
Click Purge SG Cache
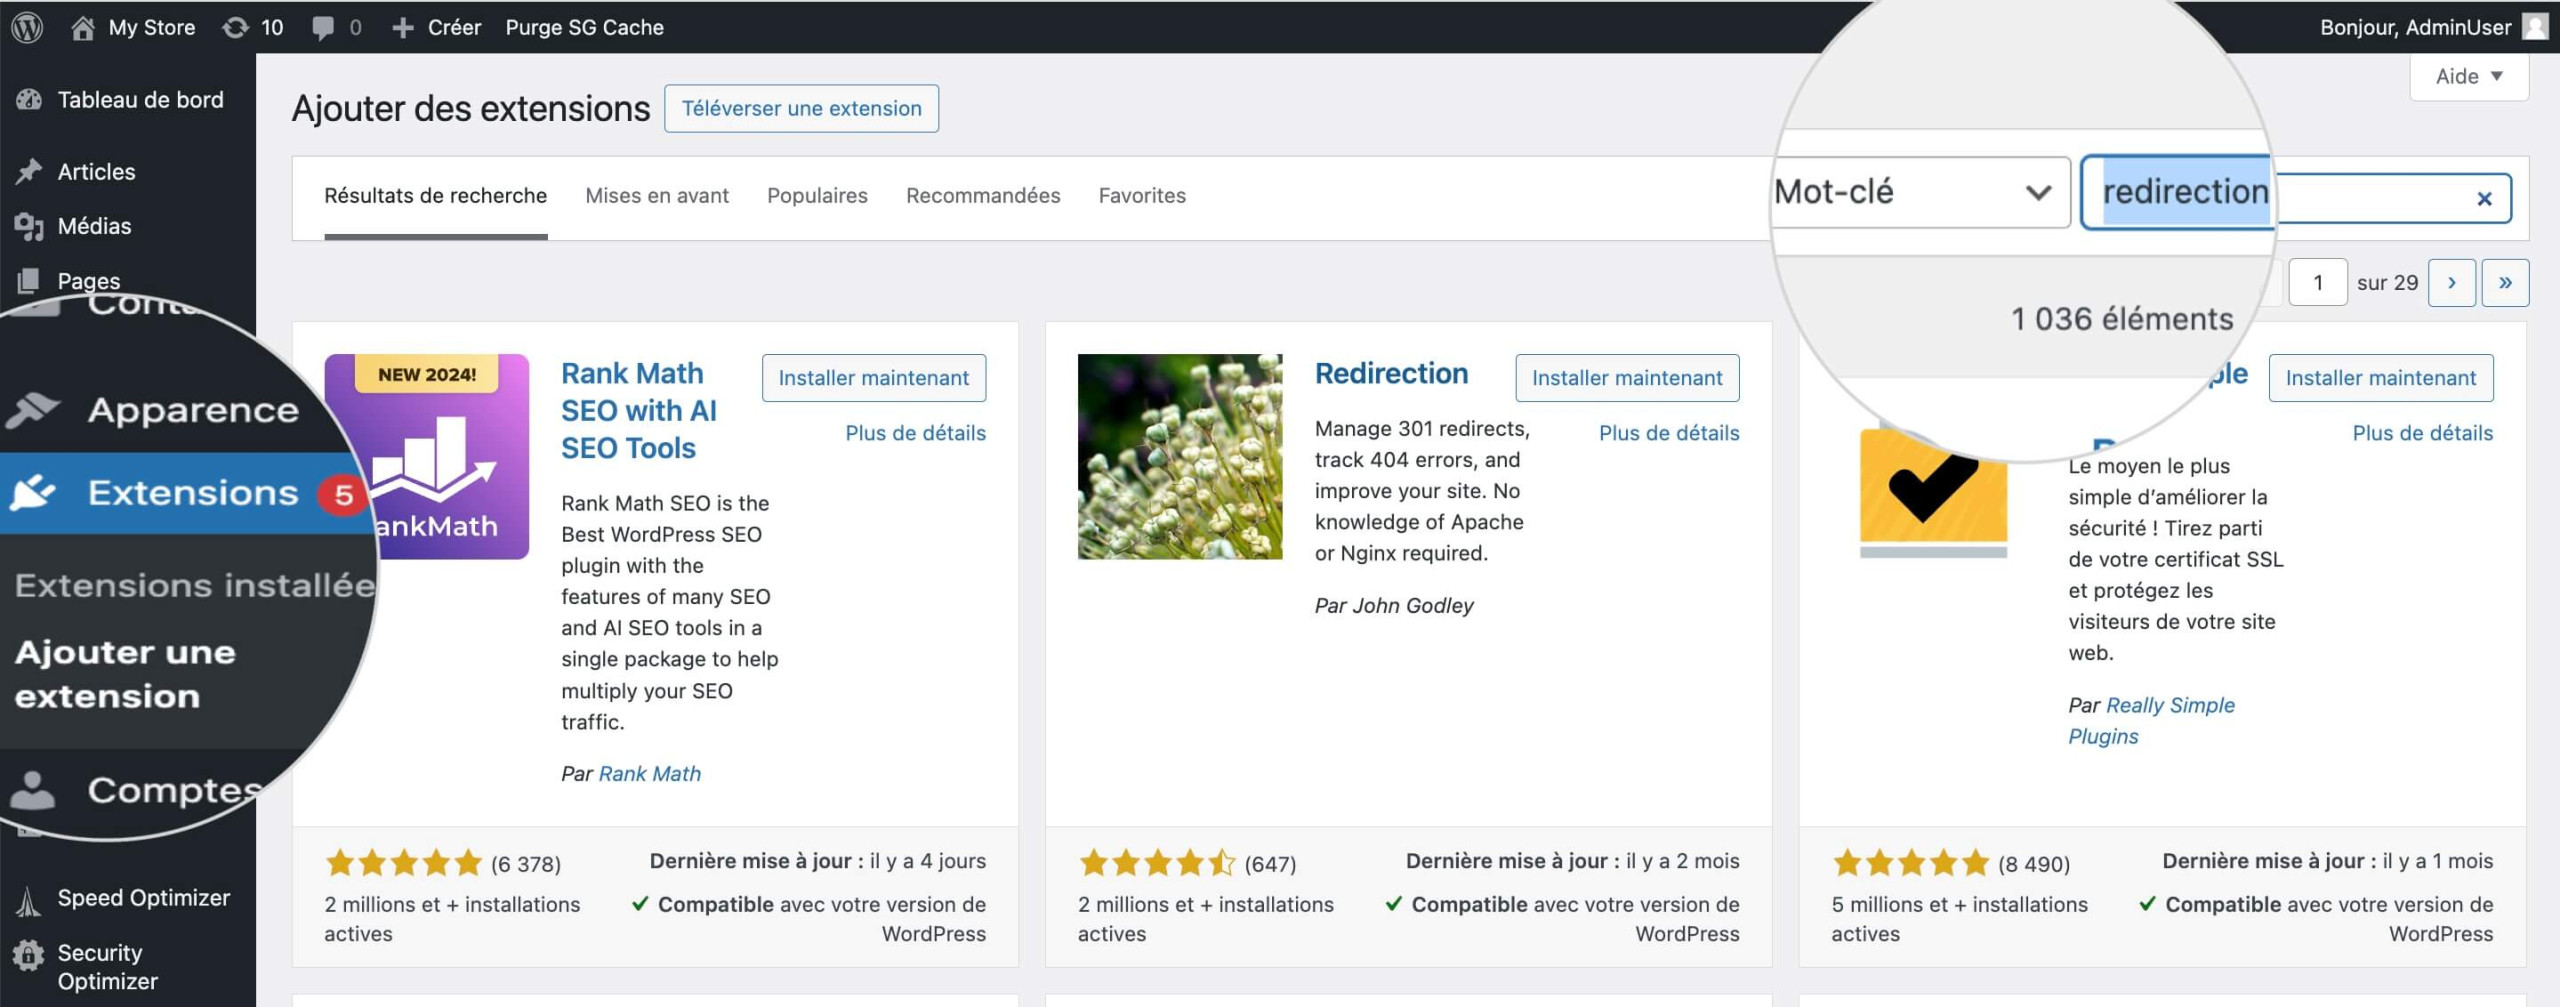[584, 27]
